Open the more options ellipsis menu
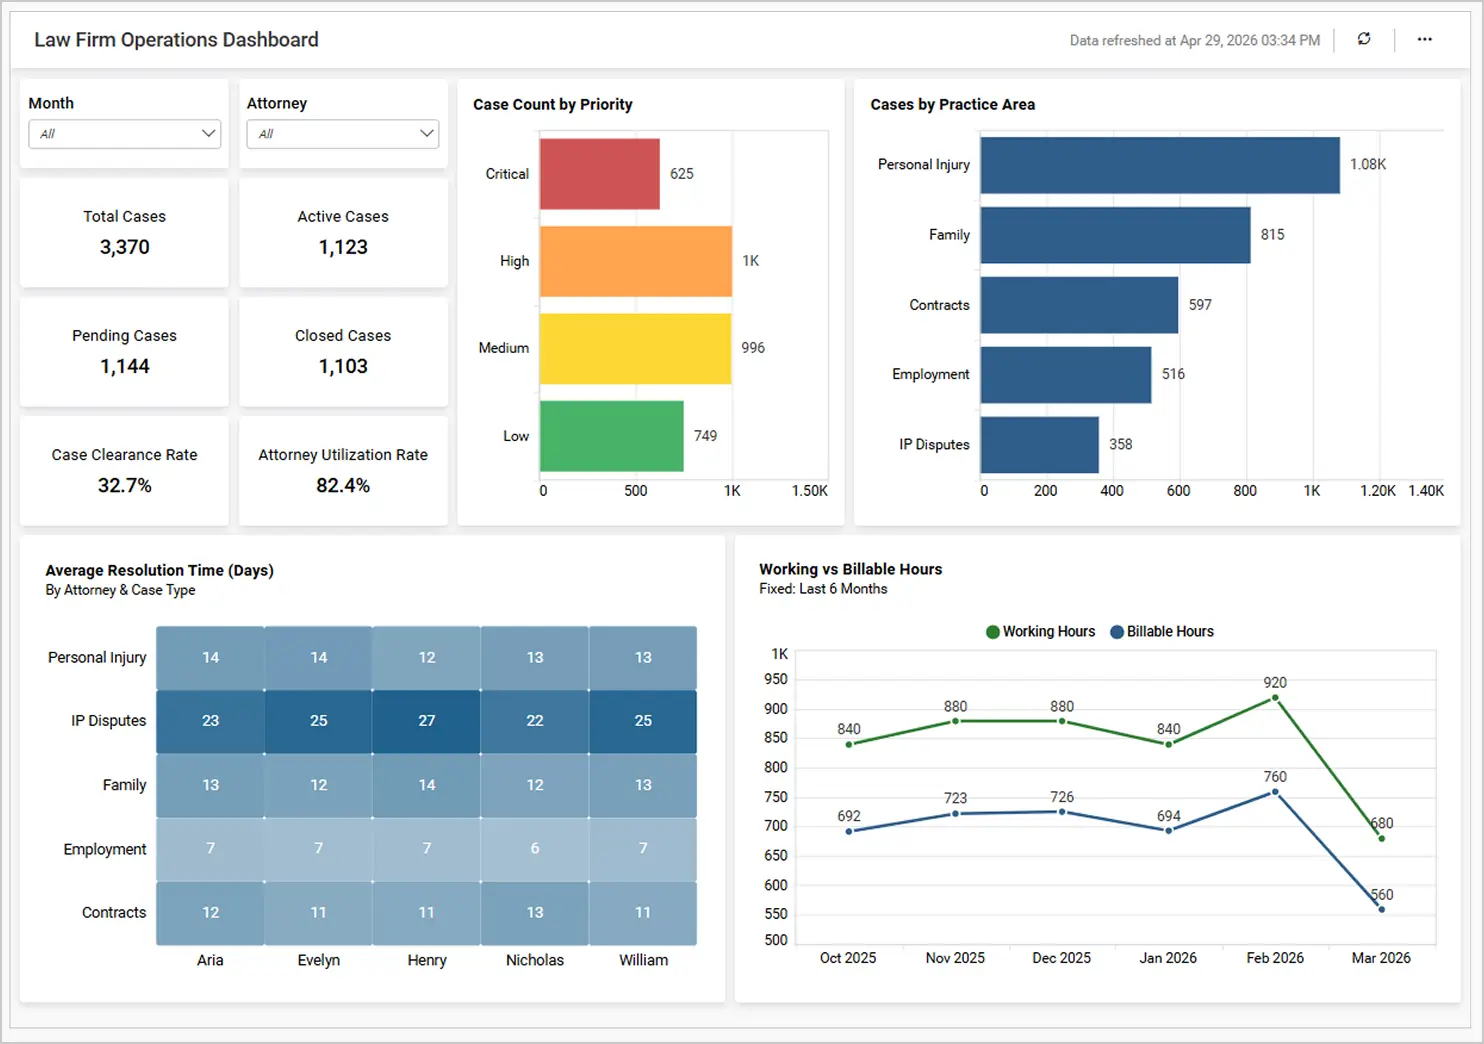Viewport: 1484px width, 1044px height. 1425,39
